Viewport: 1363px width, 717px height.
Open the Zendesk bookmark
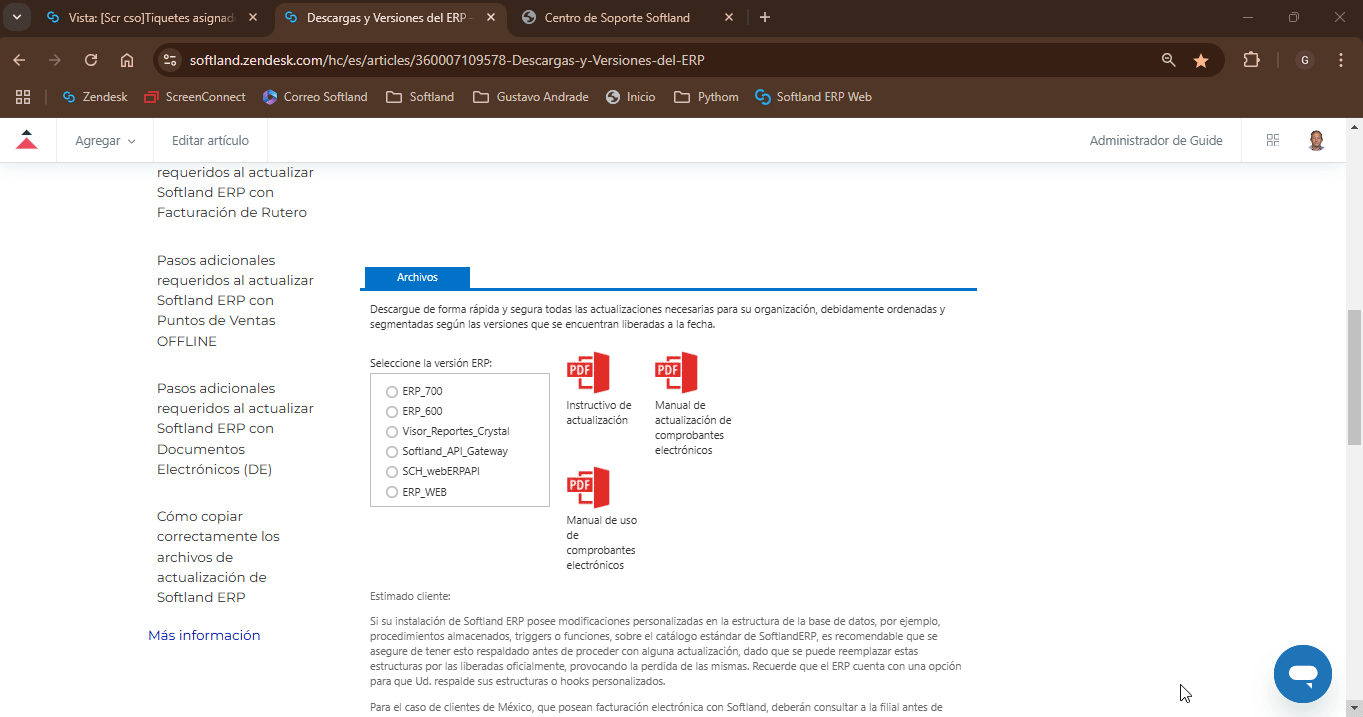[x=95, y=97]
